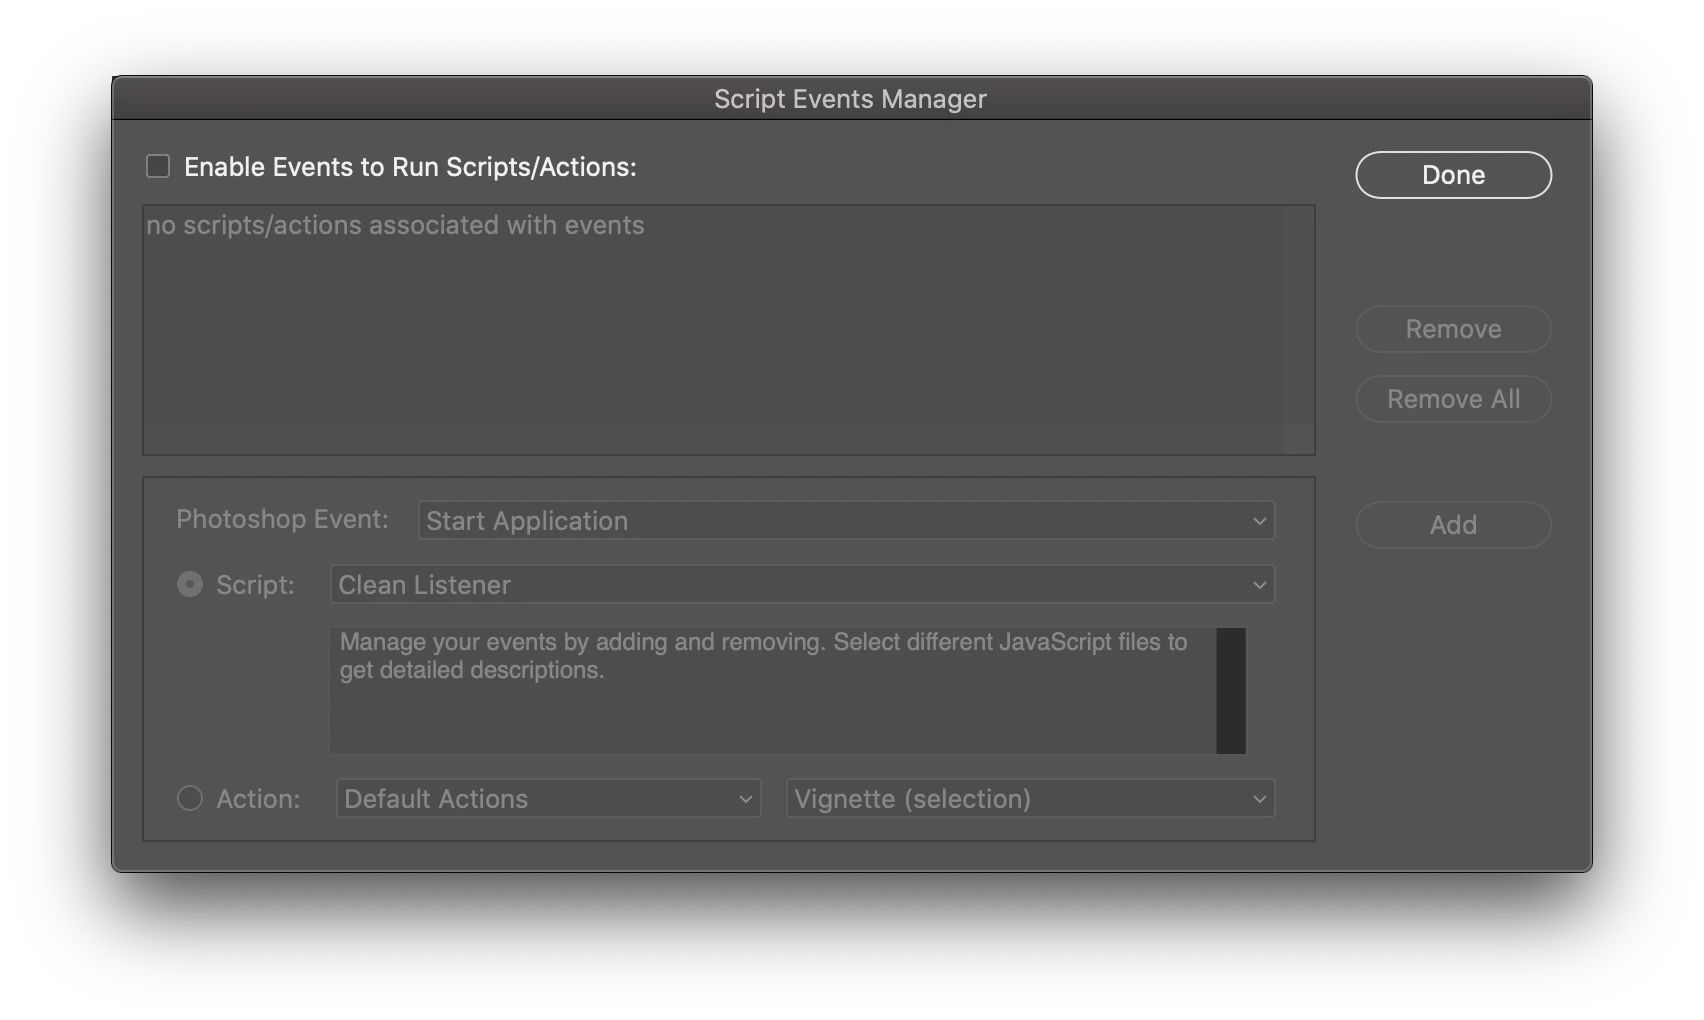Click the Remove button
This screenshot has width=1704, height=1020.
click(1453, 329)
